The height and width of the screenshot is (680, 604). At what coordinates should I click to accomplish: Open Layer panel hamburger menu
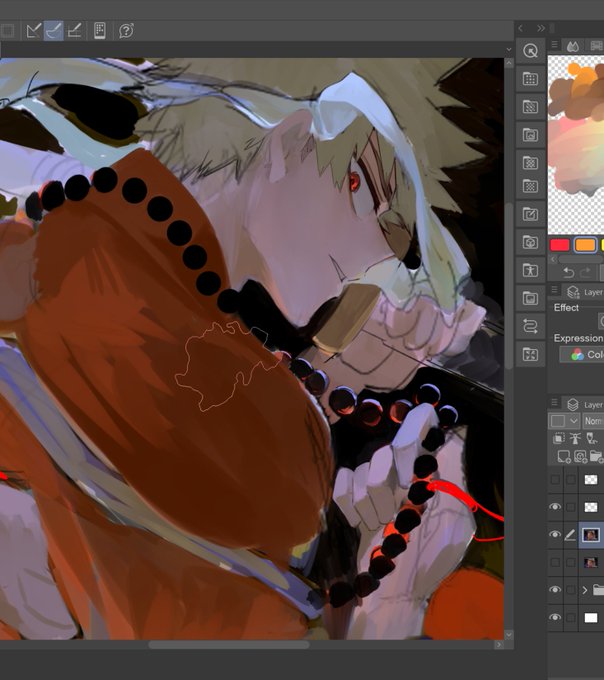click(x=554, y=402)
